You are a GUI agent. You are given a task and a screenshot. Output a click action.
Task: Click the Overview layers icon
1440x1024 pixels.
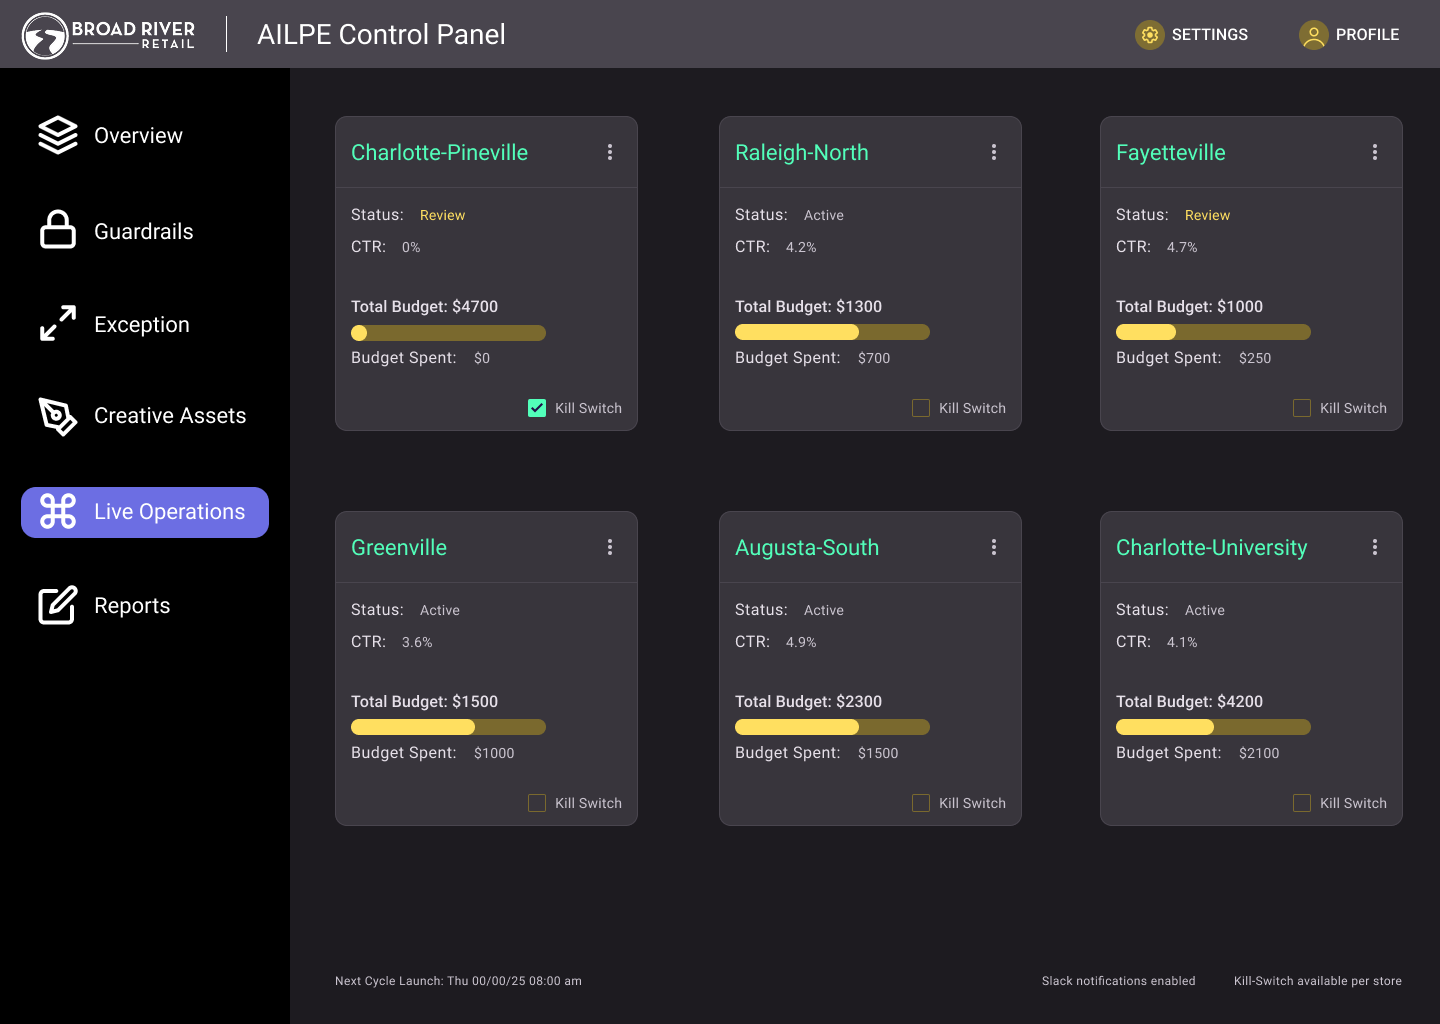pos(58,135)
